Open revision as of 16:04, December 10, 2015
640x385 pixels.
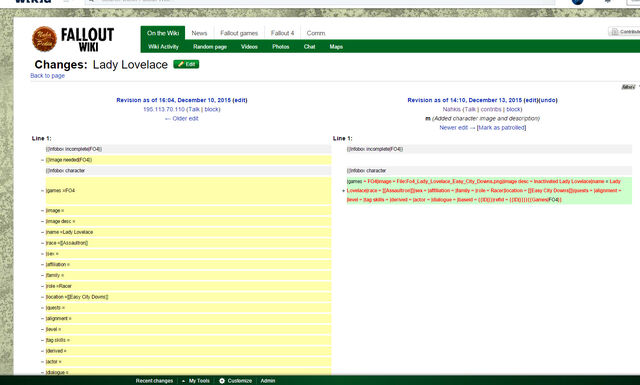pos(173,100)
